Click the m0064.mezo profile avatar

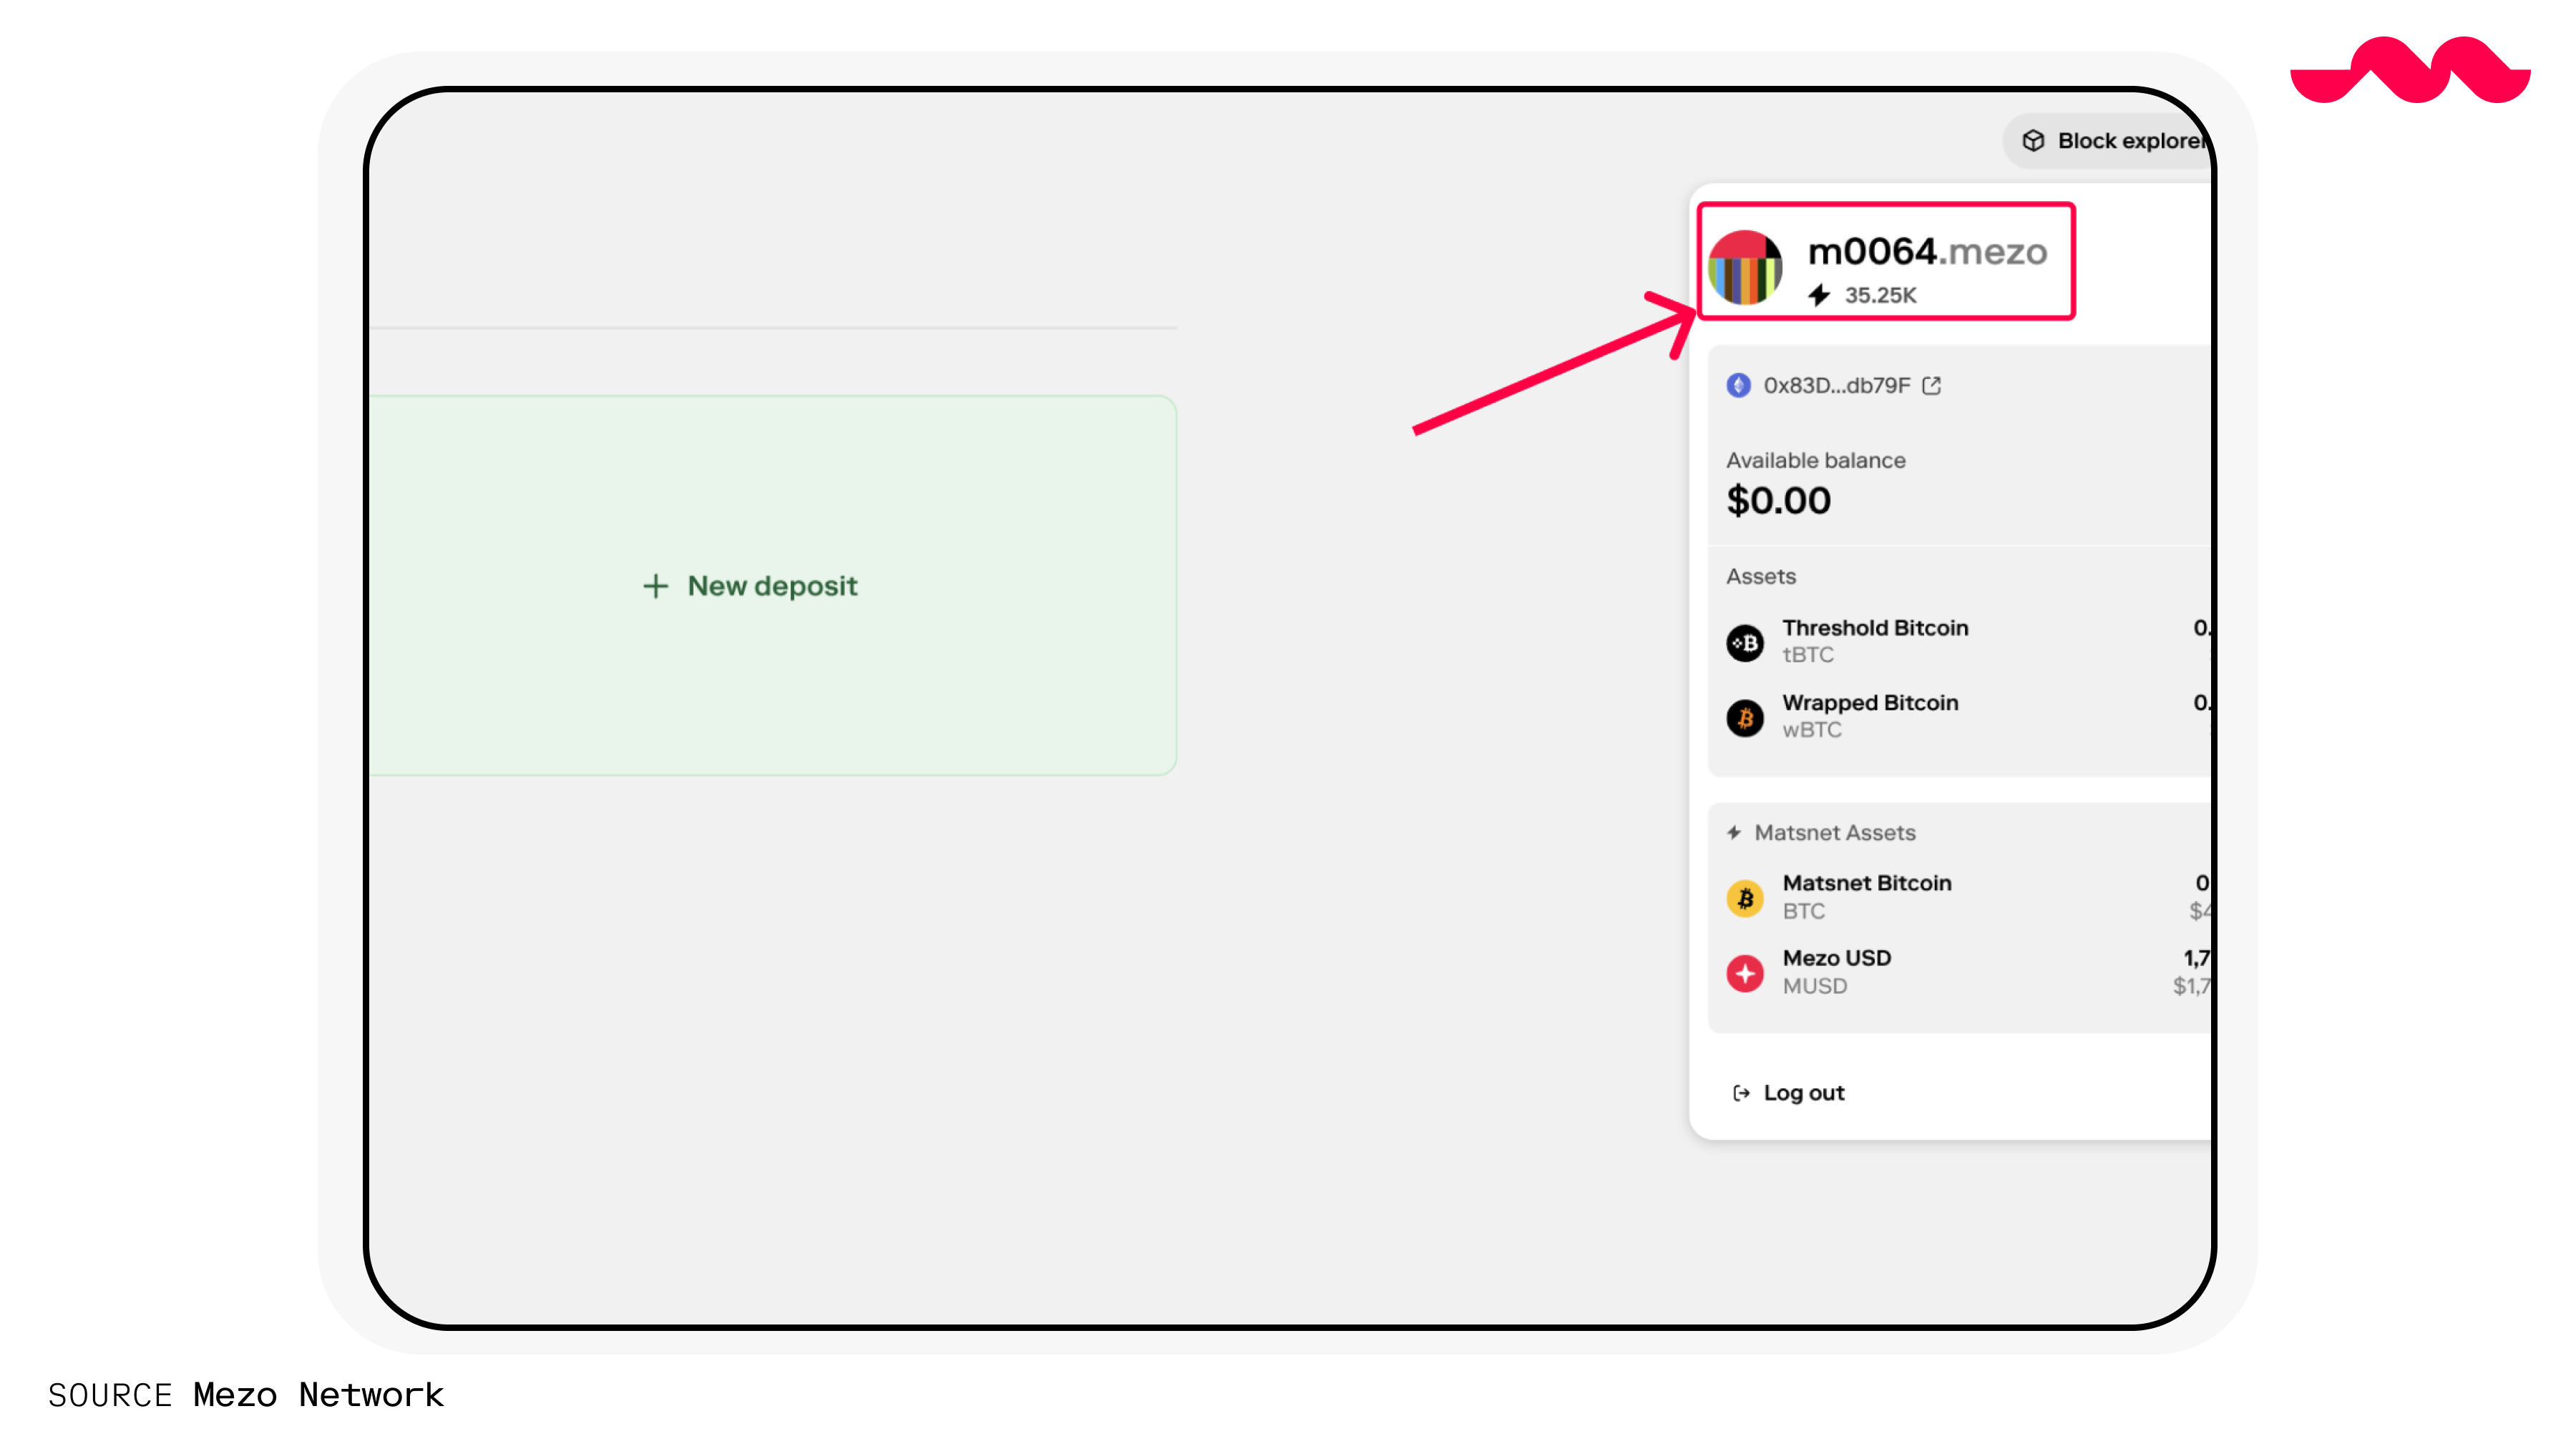(1745, 267)
